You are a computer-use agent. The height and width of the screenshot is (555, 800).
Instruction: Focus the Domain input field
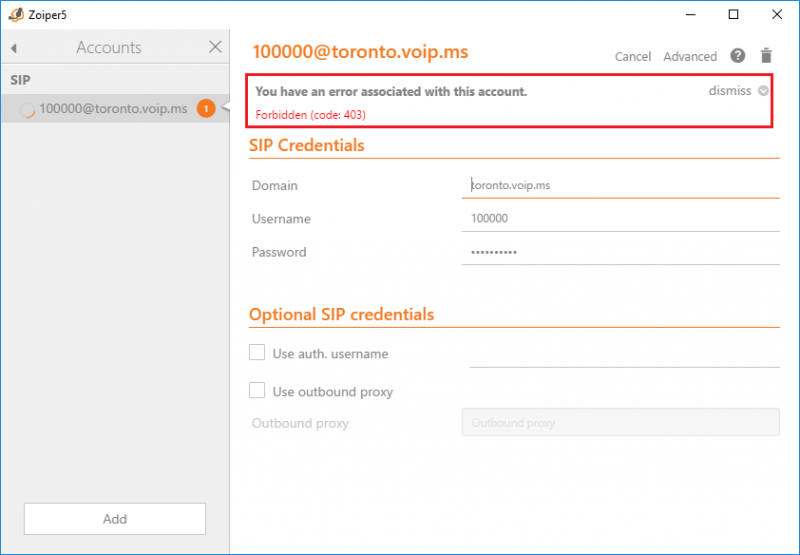pos(620,185)
